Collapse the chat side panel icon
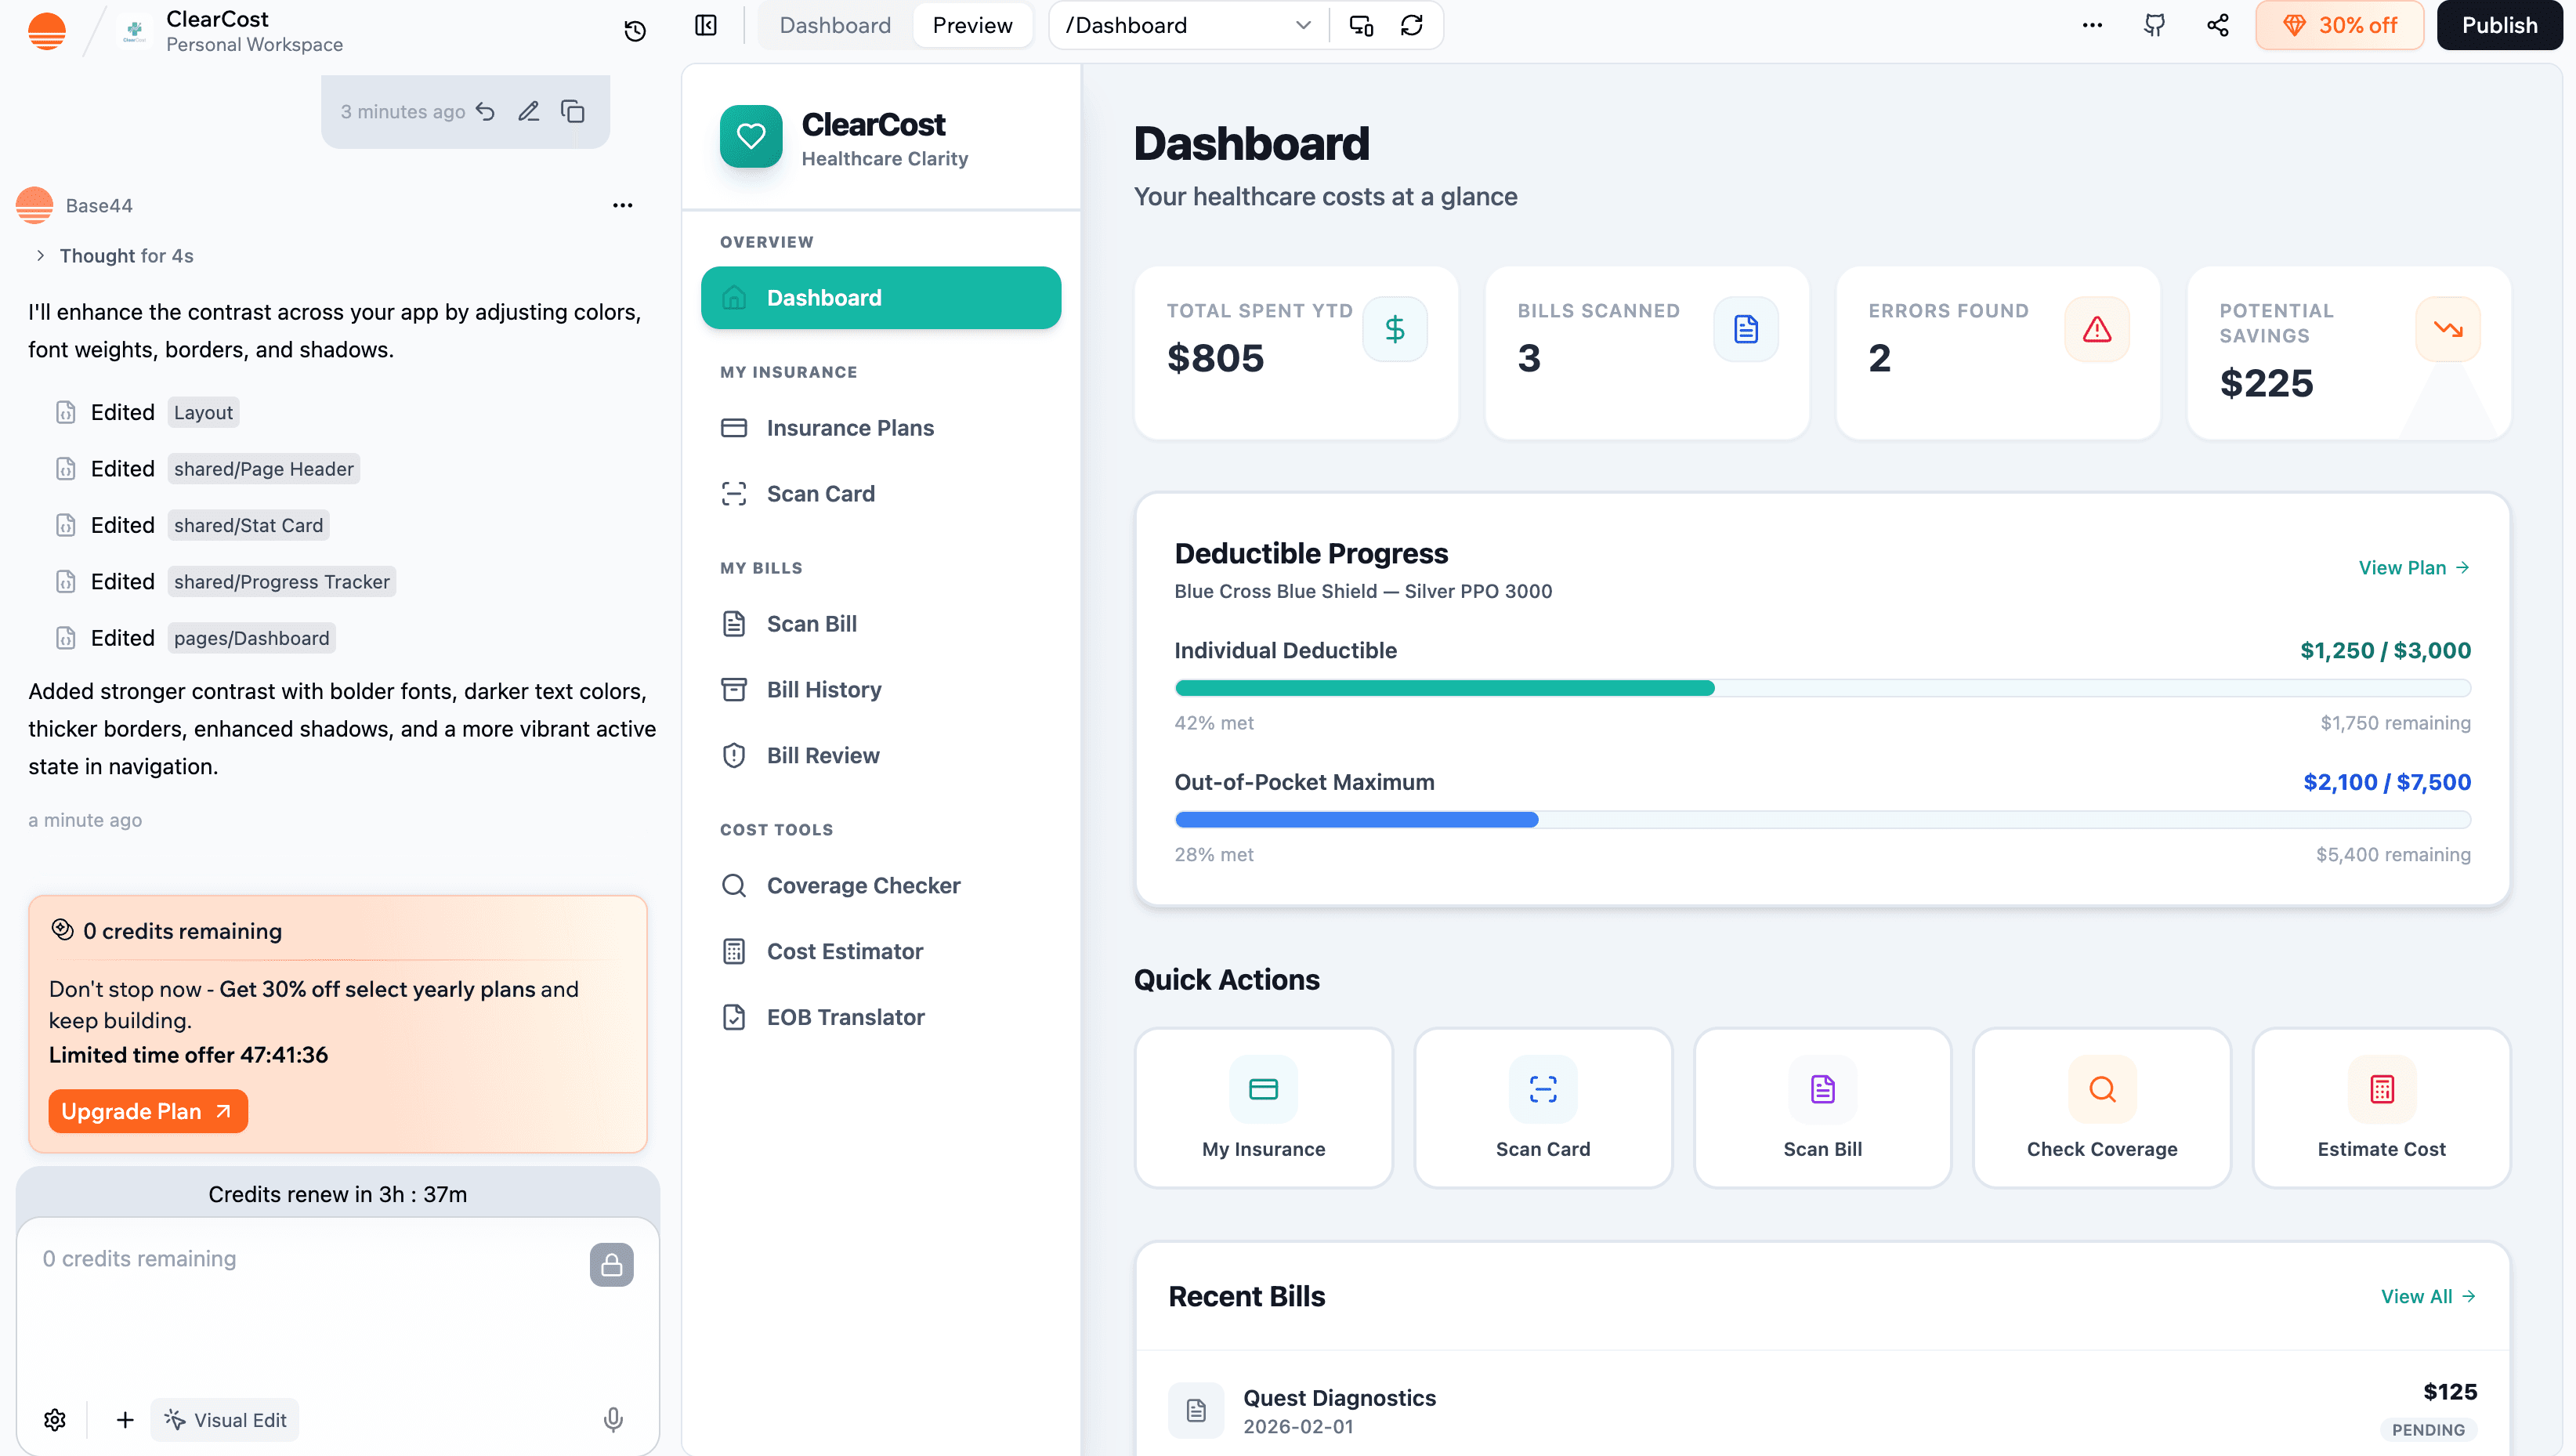Viewport: 2576px width, 1456px height. coord(706,26)
